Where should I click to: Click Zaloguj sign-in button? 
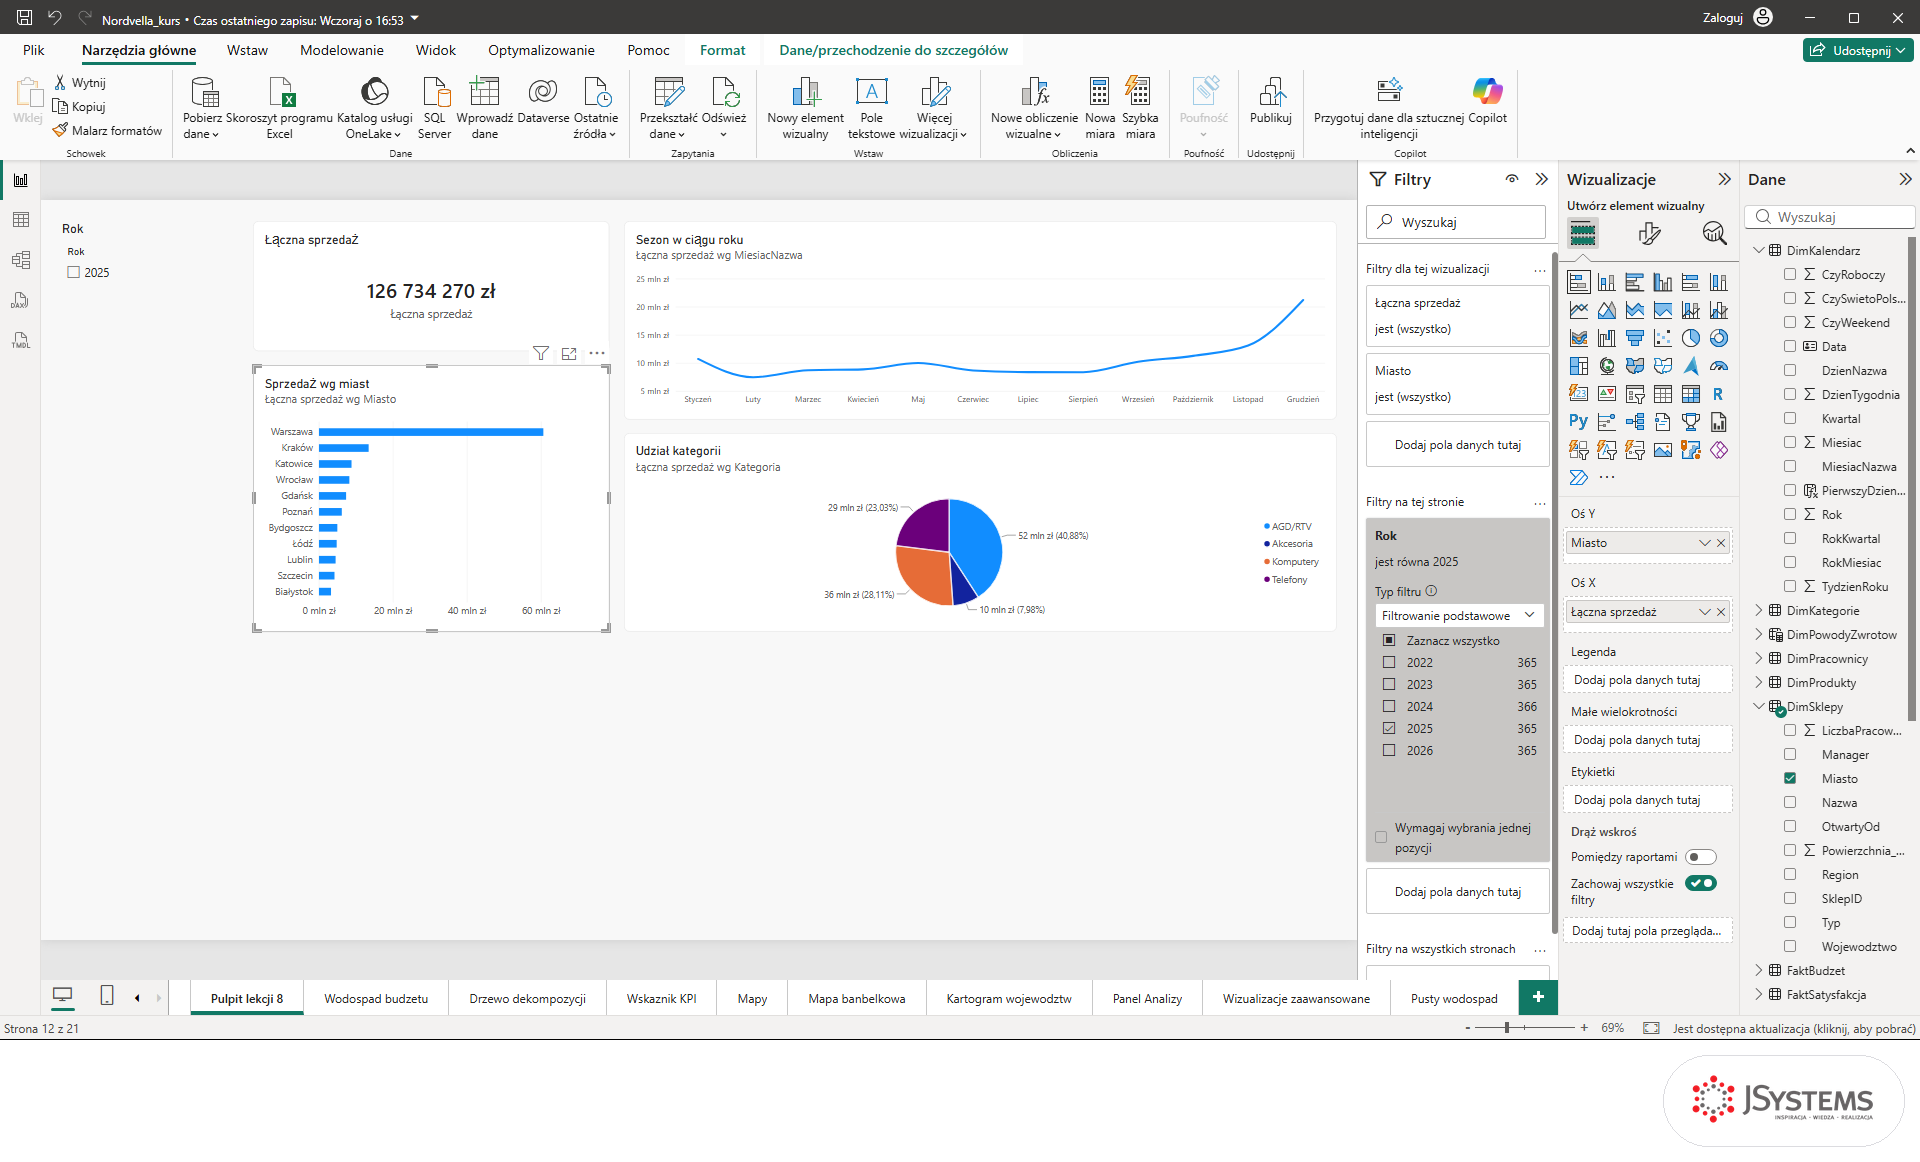1737,17
